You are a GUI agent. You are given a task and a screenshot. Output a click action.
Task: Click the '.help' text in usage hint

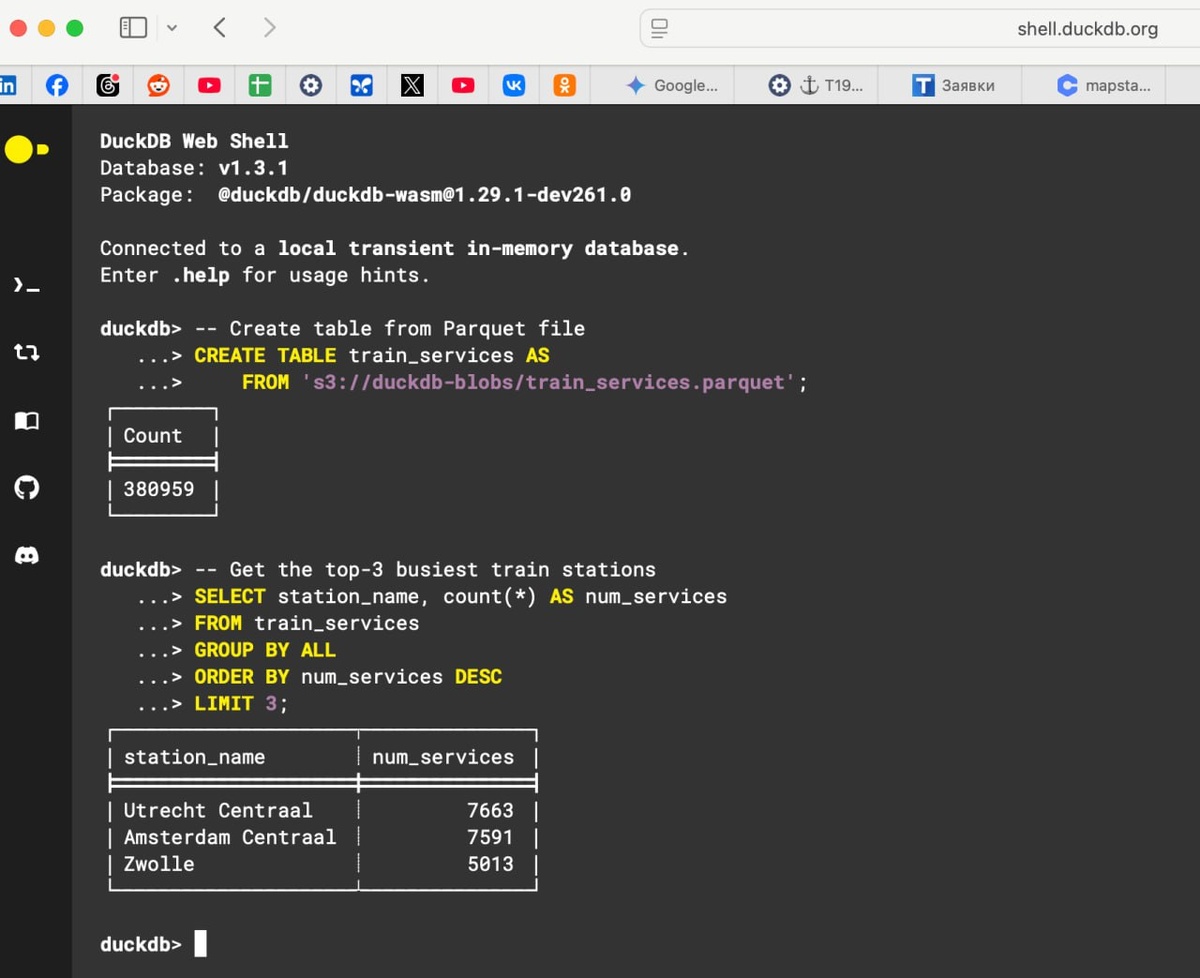pyautogui.click(x=200, y=275)
